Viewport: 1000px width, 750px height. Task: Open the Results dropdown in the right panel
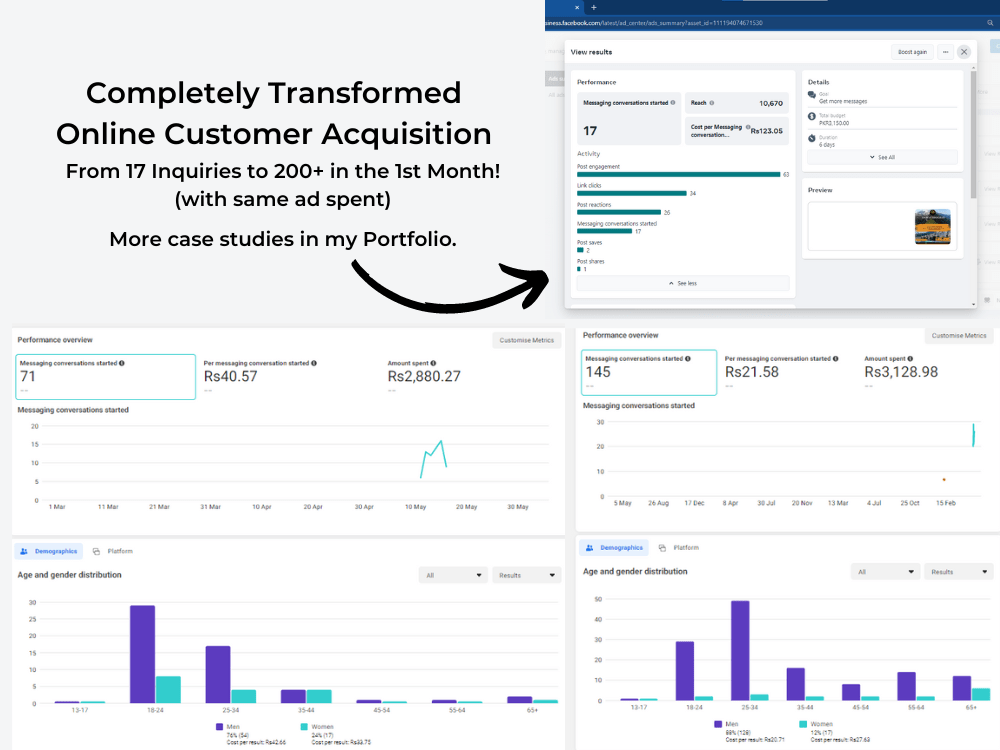(959, 572)
